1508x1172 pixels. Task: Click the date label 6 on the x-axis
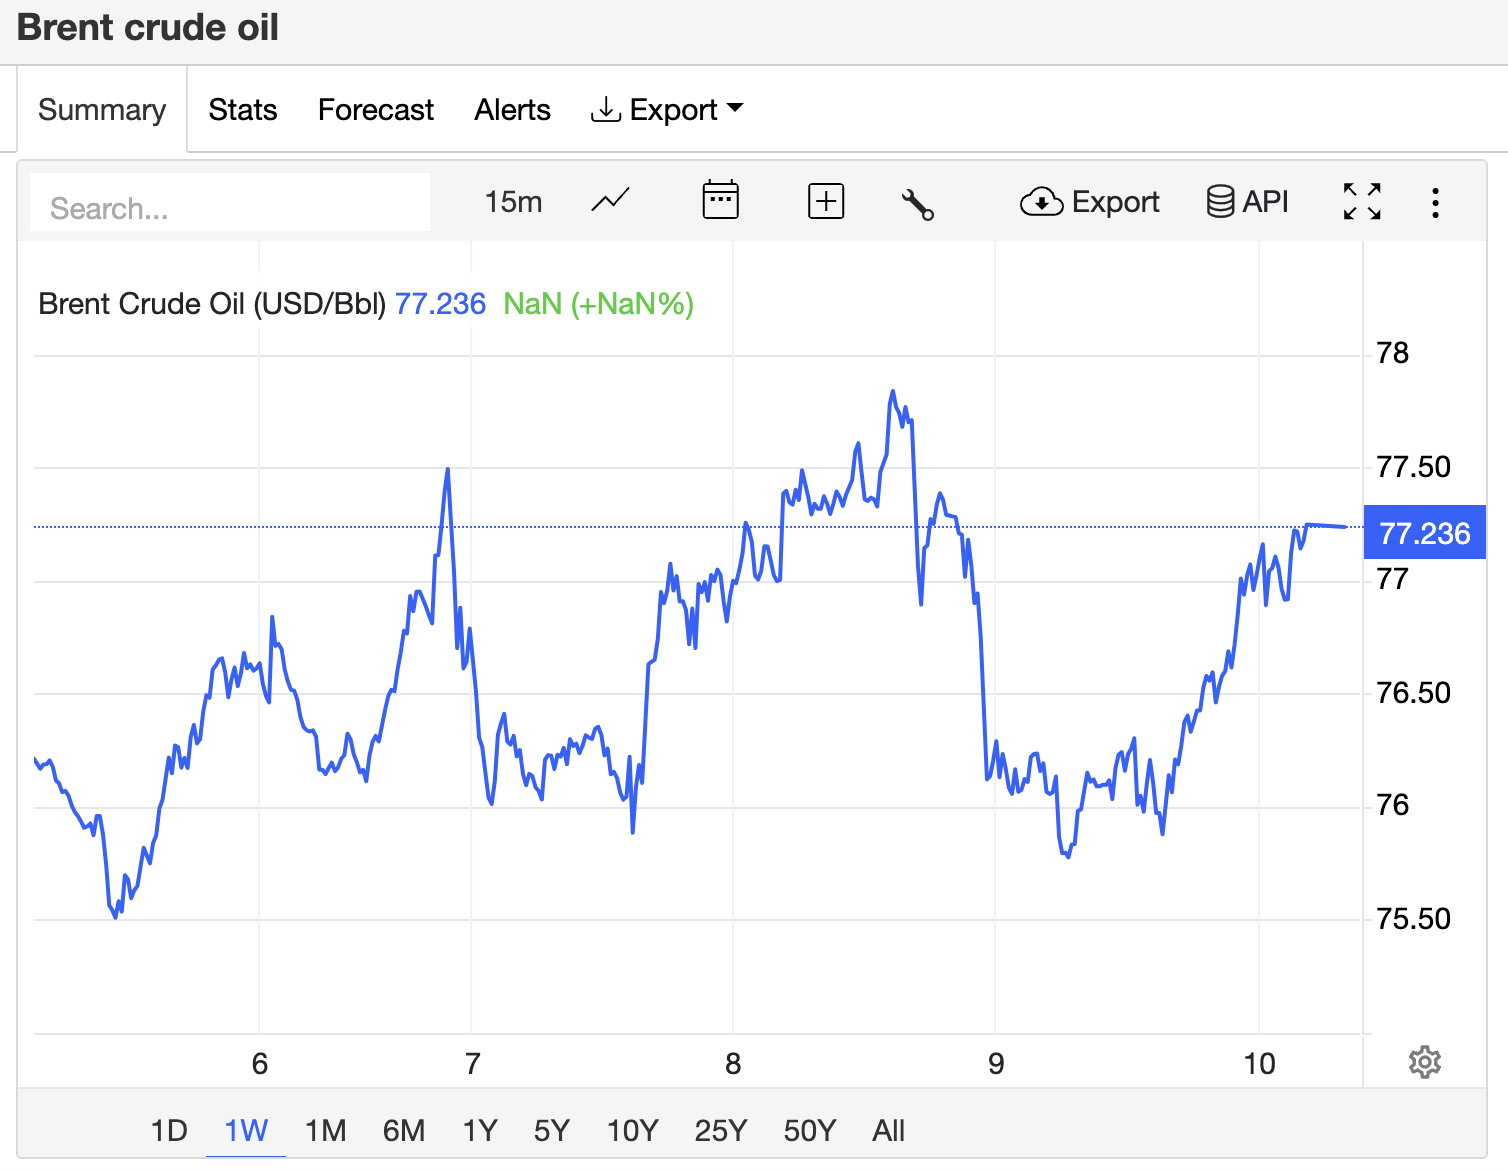[260, 1063]
